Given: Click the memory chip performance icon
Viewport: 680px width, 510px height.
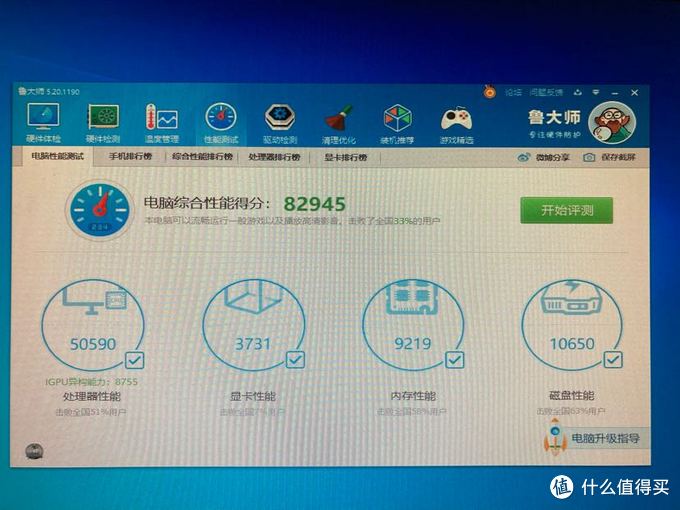Looking at the screenshot, I should (x=412, y=297).
